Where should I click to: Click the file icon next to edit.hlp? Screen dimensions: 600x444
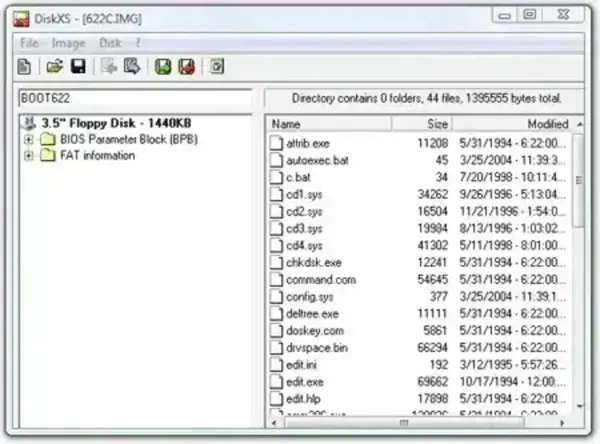(x=276, y=399)
